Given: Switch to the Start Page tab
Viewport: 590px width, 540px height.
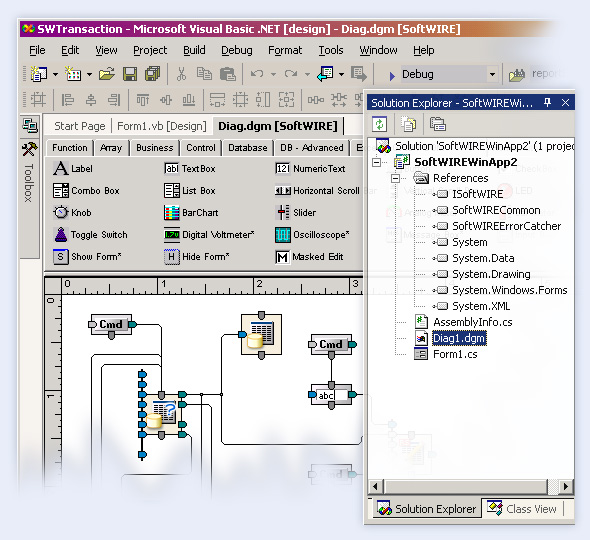Looking at the screenshot, I should [x=80, y=126].
